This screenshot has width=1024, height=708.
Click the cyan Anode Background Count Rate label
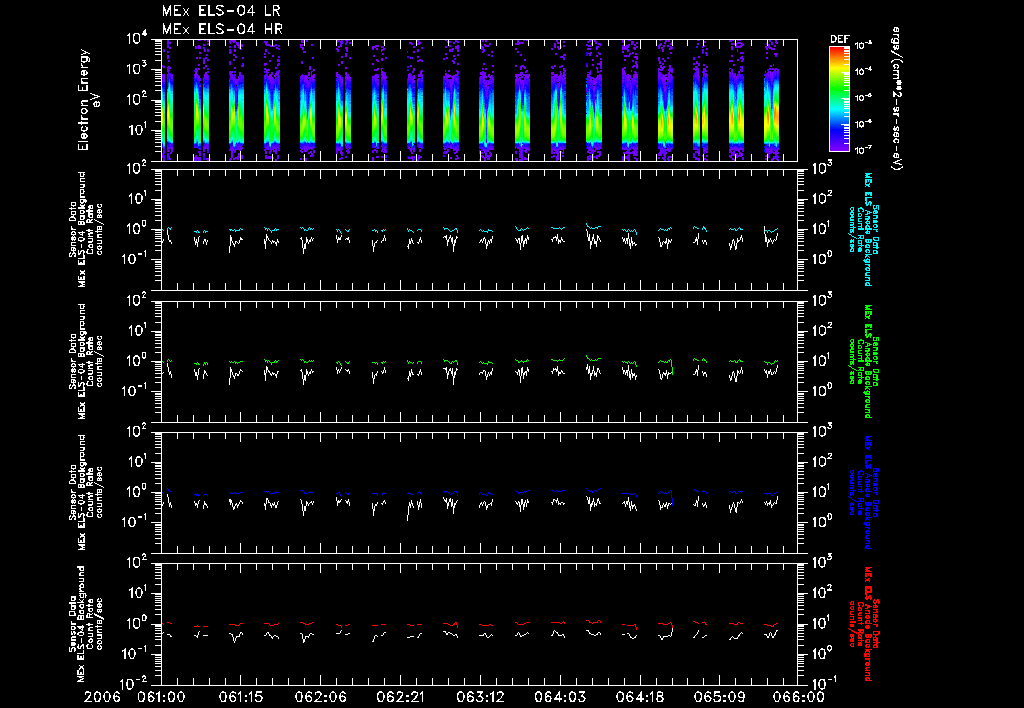[863, 229]
